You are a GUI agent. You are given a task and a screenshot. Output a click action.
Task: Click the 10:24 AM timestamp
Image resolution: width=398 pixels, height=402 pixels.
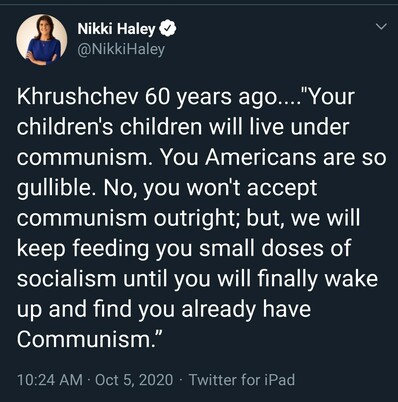tap(50, 380)
